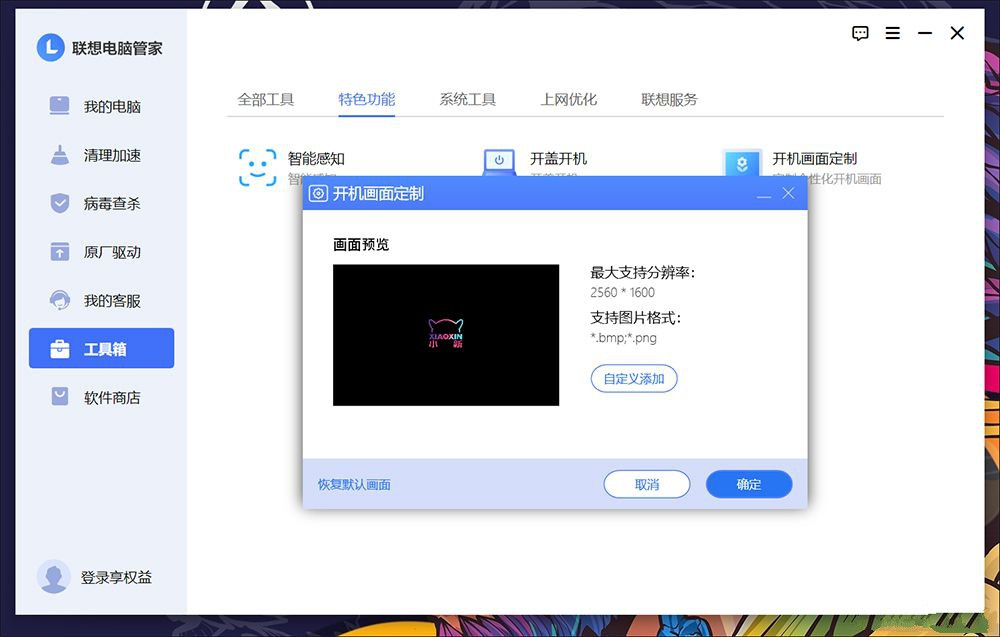Image resolution: width=1000 pixels, height=637 pixels.
Task: Click the 最大支持分辨率 label
Action: pyautogui.click(x=643, y=272)
